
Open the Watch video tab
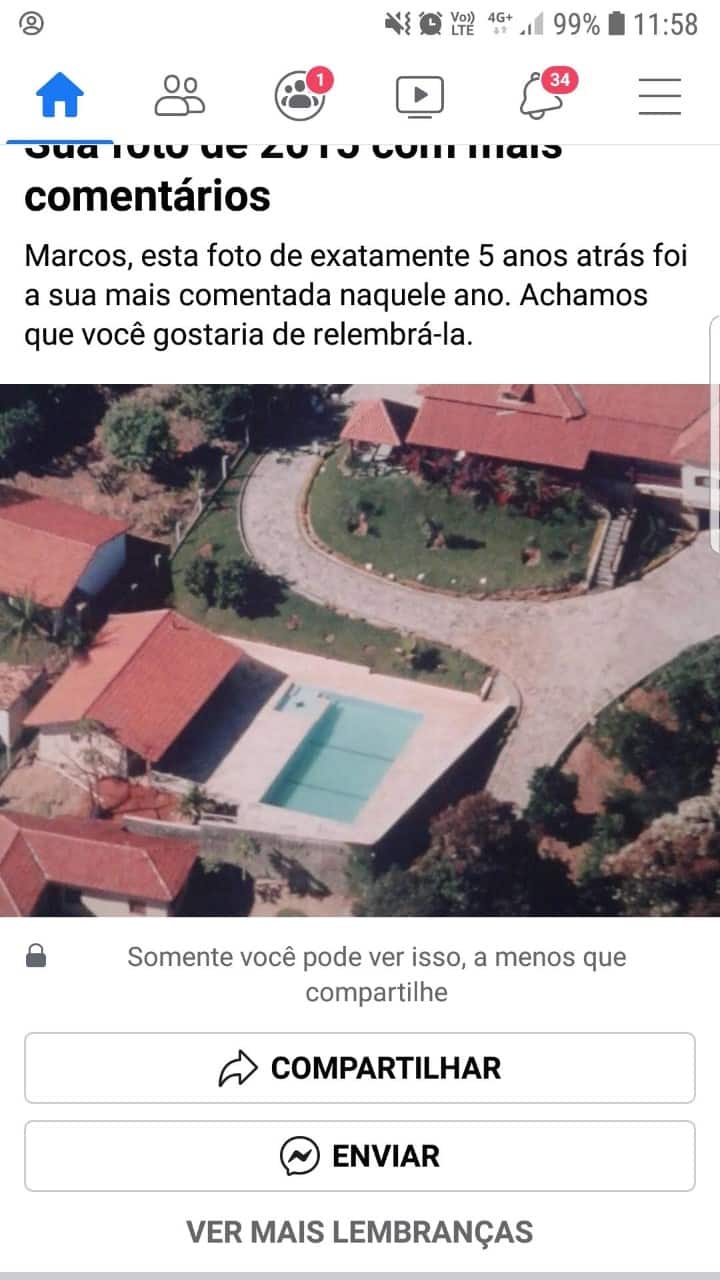tap(420, 96)
